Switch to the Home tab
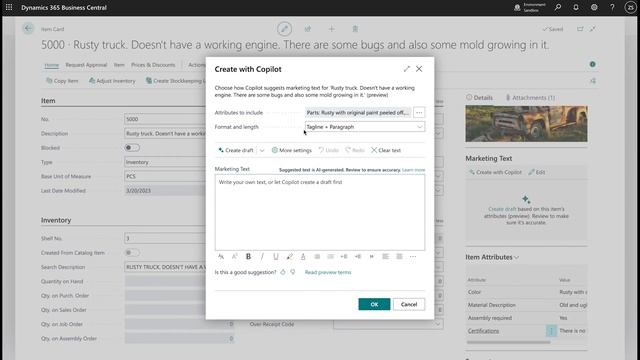This screenshot has height=360, width=640. click(51, 65)
